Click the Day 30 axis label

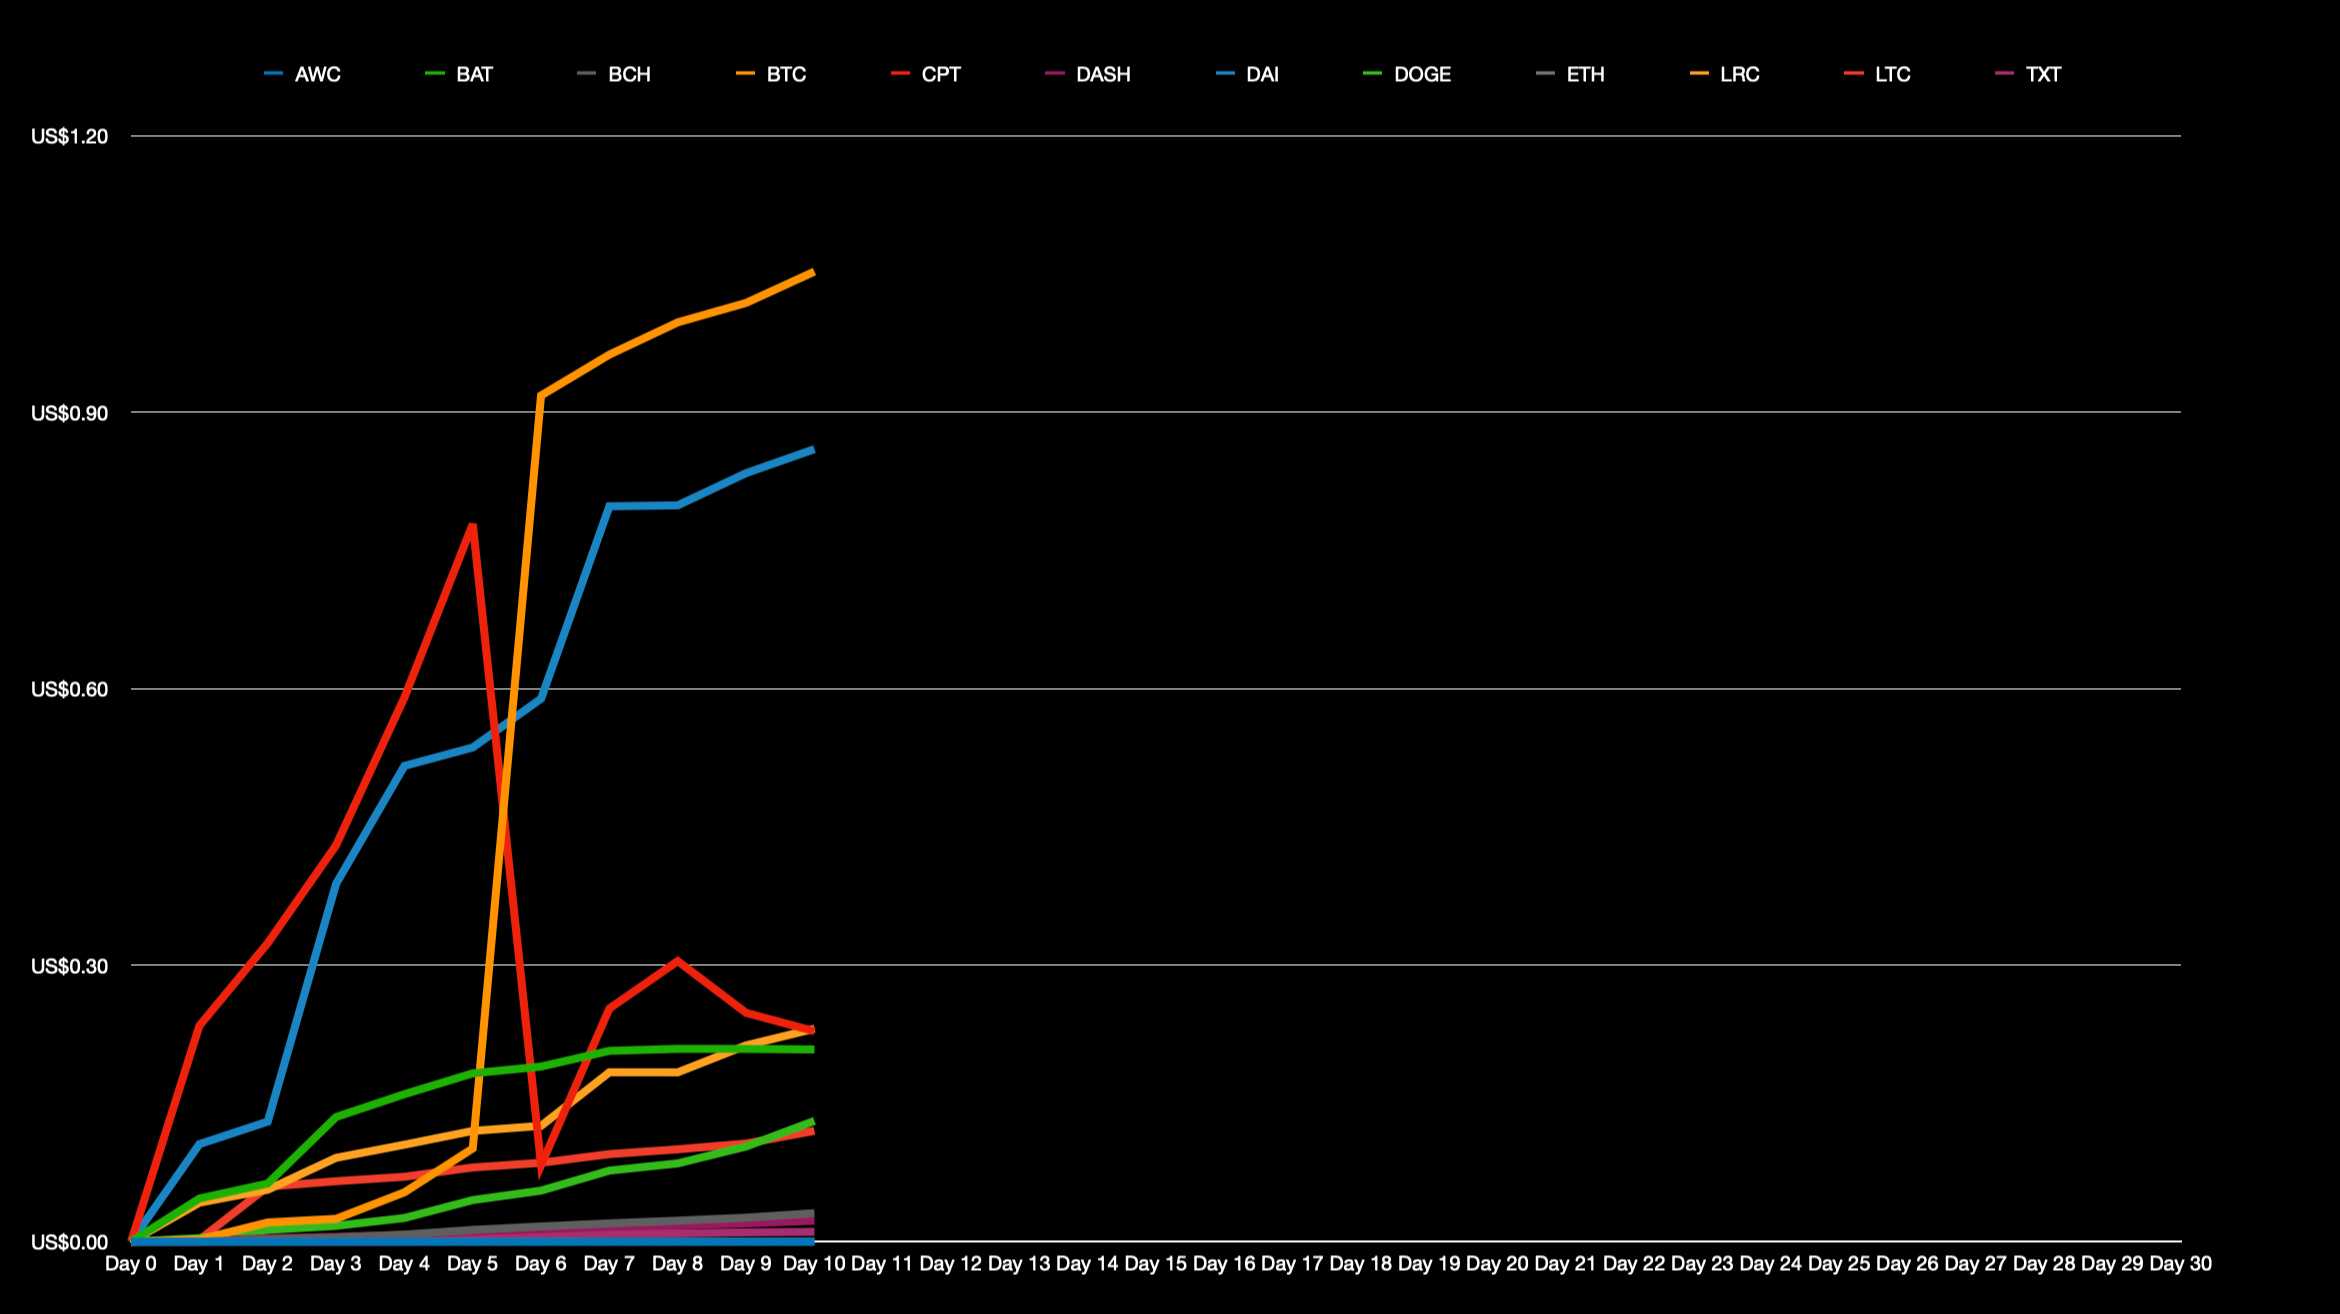pos(2180,1264)
